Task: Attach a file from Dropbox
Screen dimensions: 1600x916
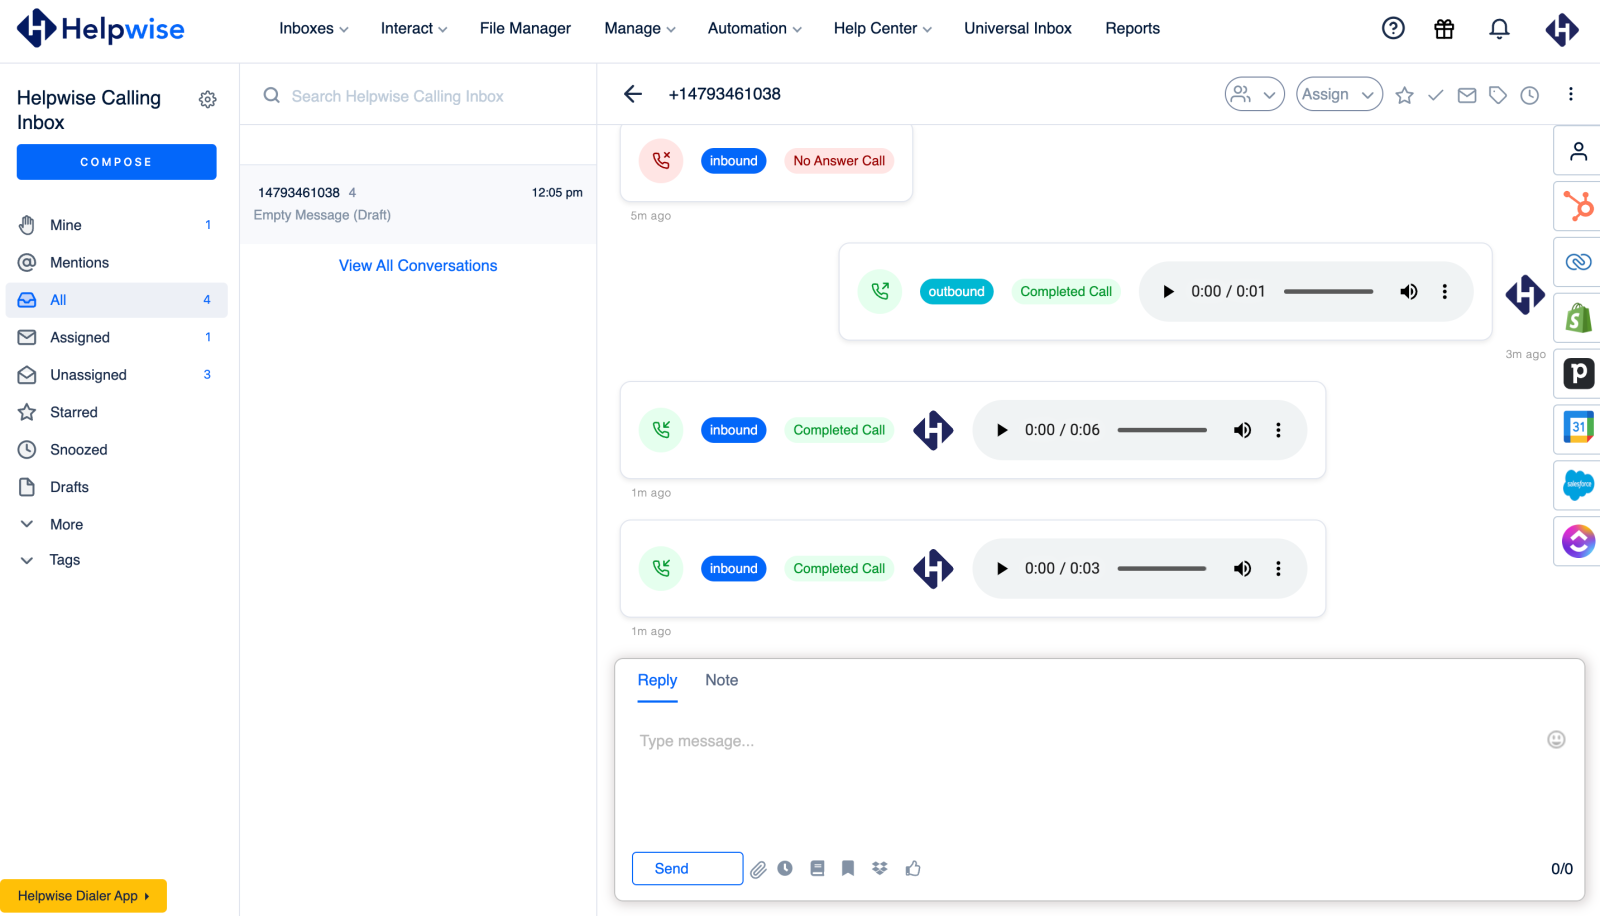Action: click(880, 868)
